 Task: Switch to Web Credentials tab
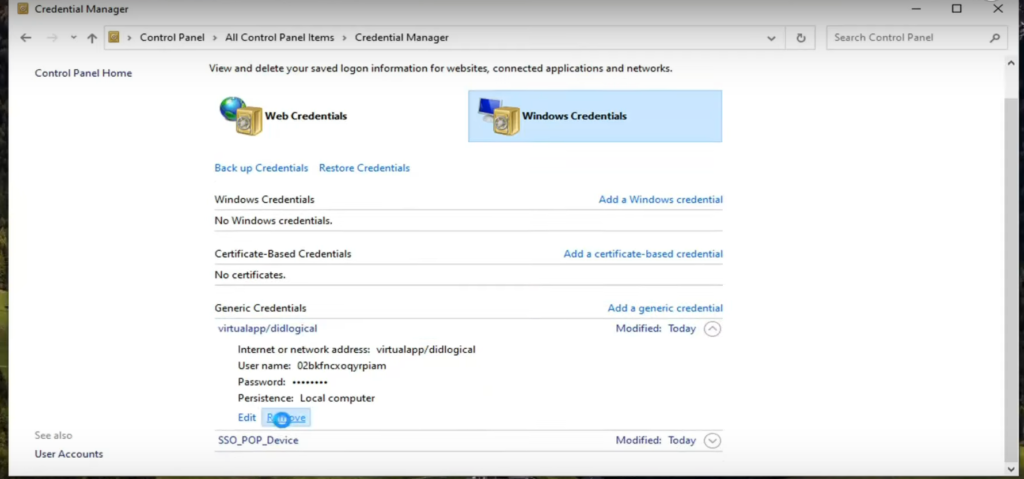(x=305, y=116)
